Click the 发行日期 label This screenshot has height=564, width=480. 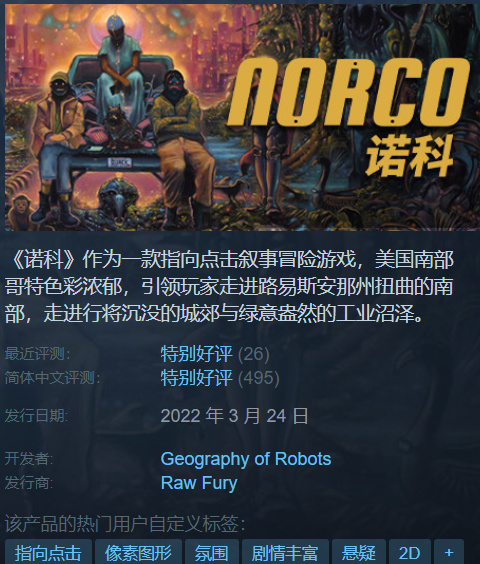(x=36, y=416)
